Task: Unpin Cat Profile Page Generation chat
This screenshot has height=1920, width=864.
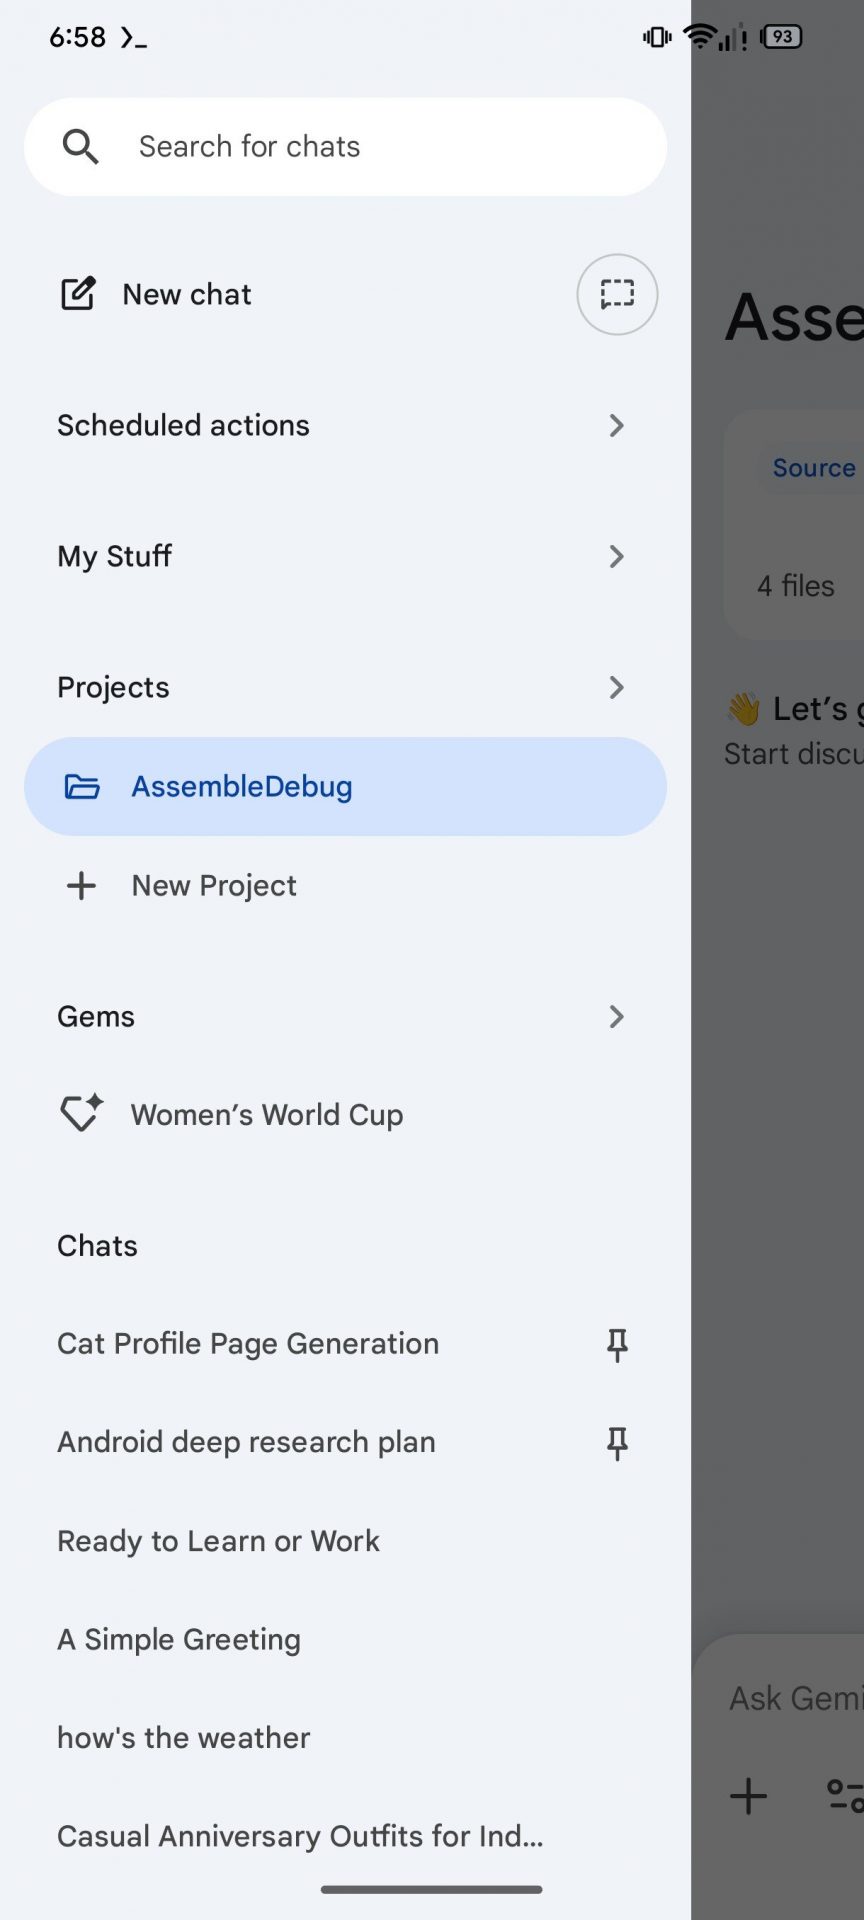Action: (x=617, y=1344)
